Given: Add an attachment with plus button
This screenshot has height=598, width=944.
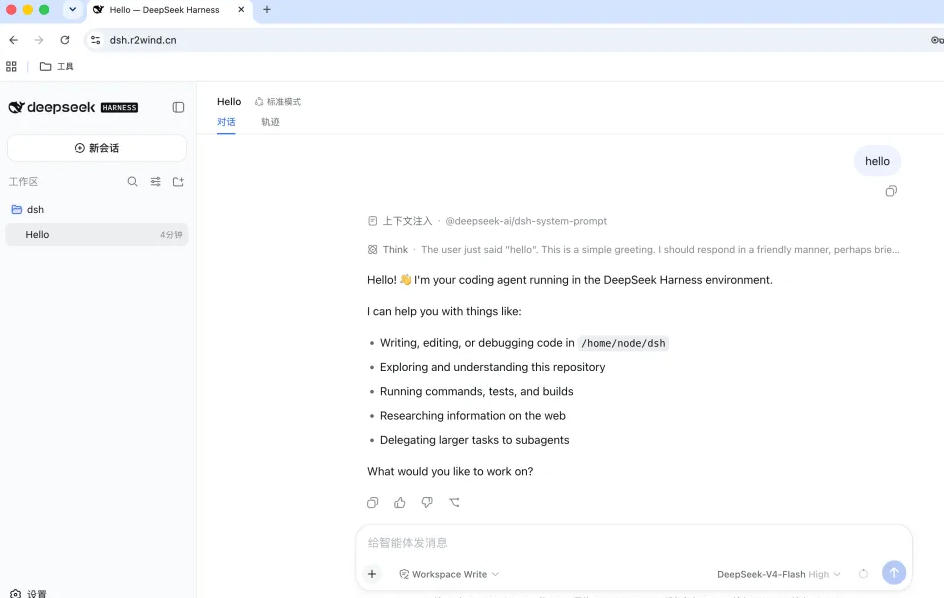Looking at the screenshot, I should (x=372, y=575).
